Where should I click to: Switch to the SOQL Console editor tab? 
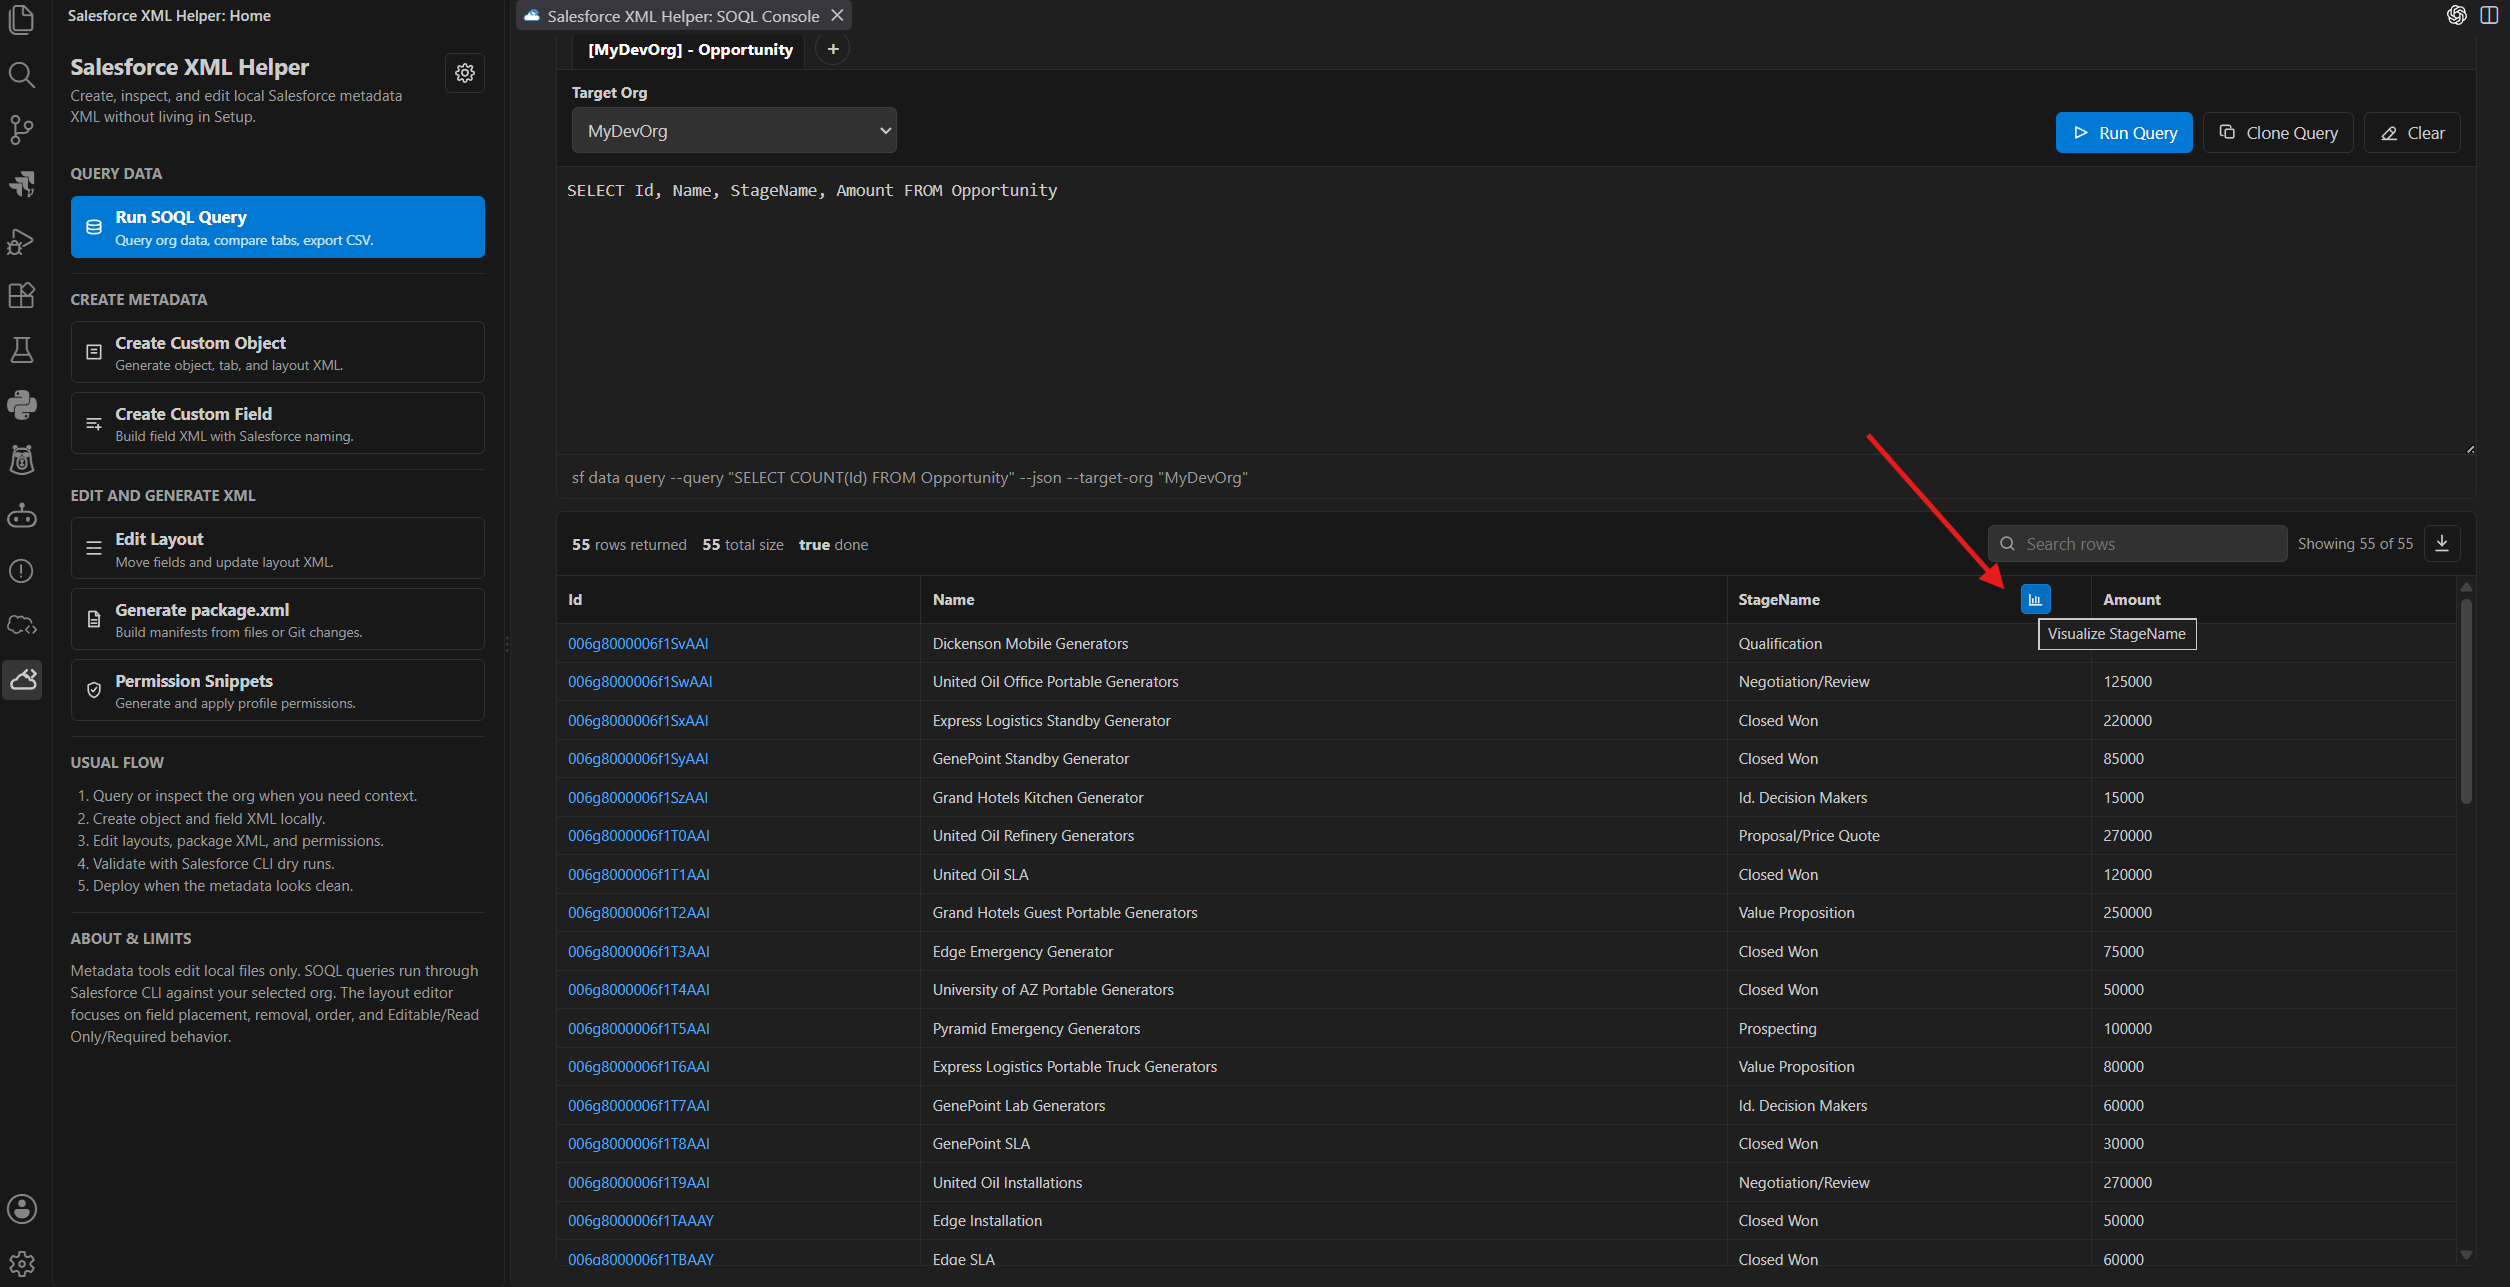pyautogui.click(x=684, y=16)
